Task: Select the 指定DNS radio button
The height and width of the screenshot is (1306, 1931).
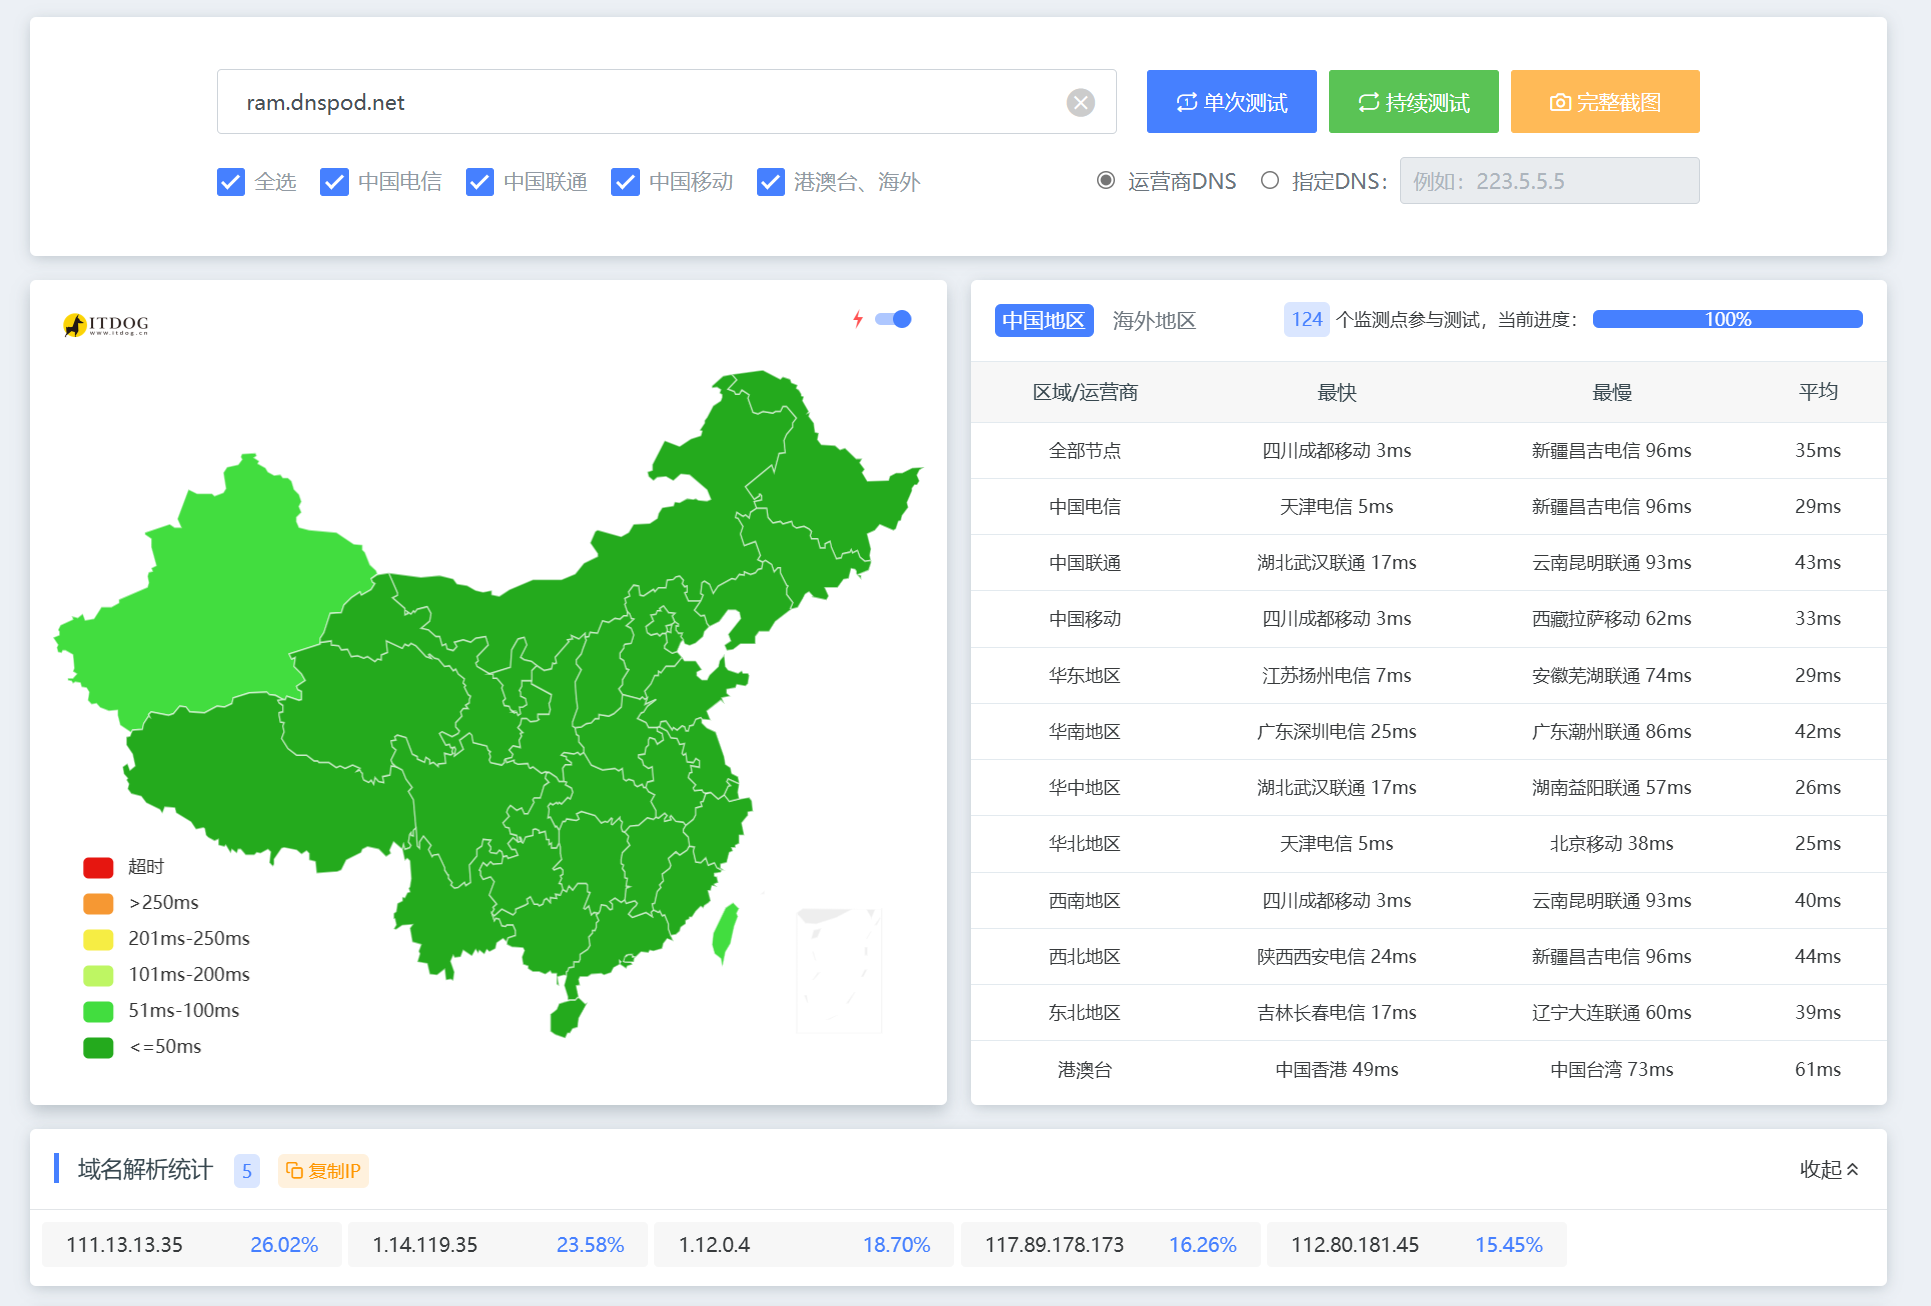Action: (1270, 181)
